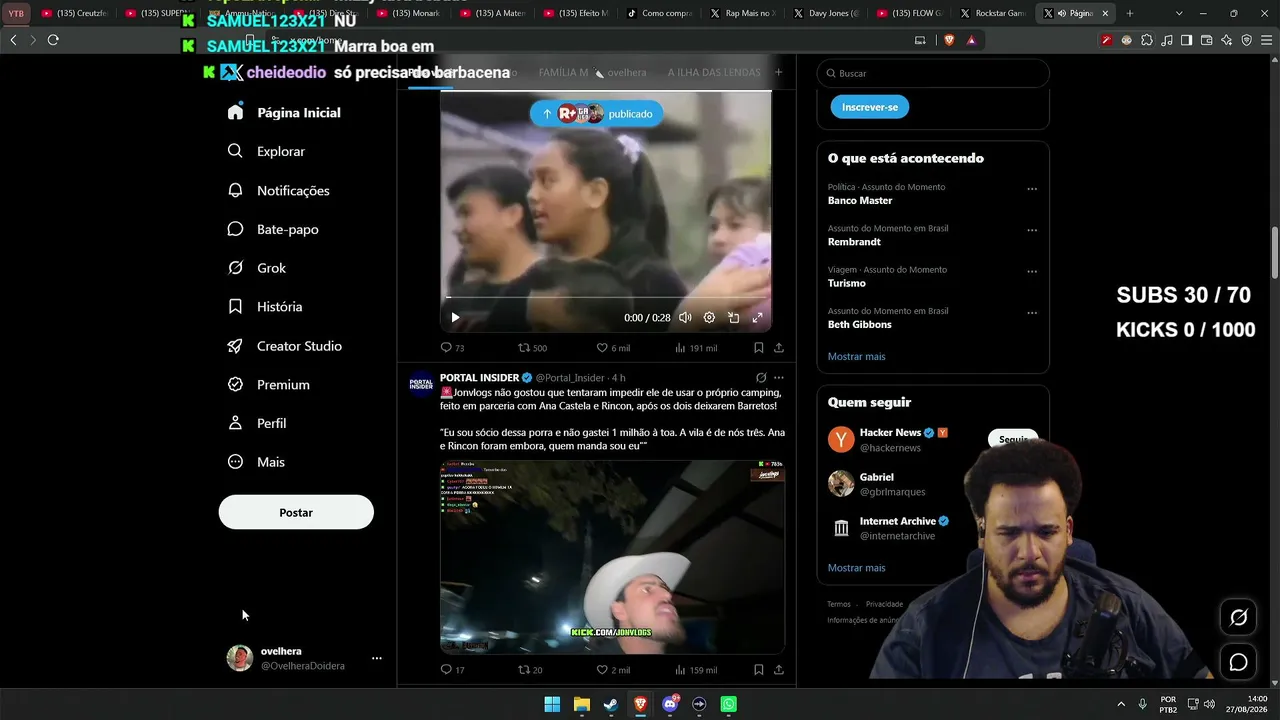Viewport: 1280px width, 720px height.
Task: Open more options for Turismo trend
Action: click(1032, 271)
